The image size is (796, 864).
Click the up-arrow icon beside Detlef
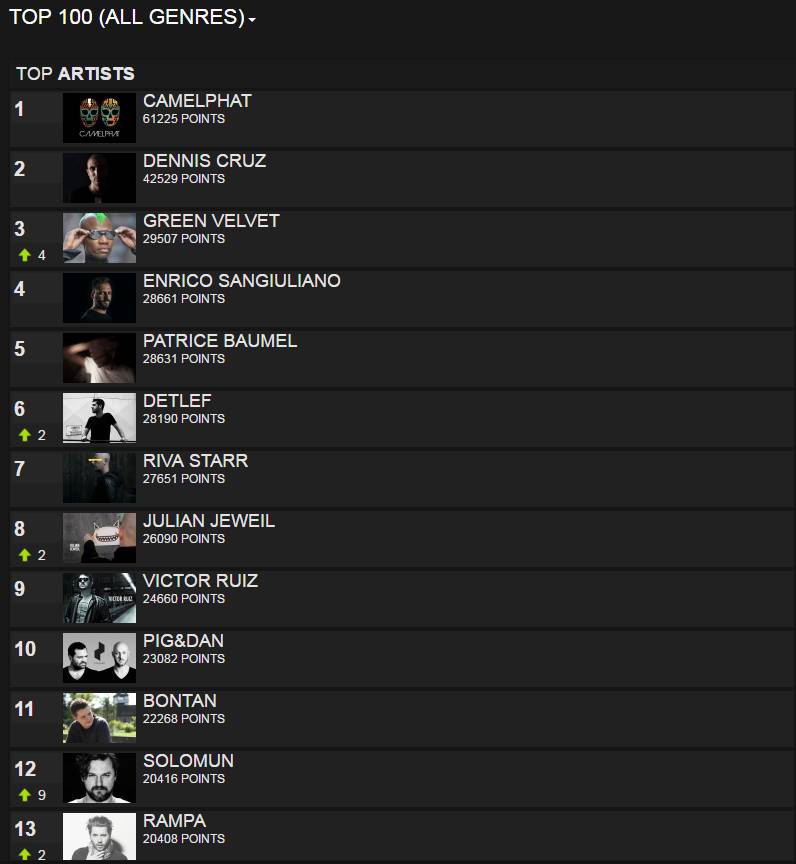point(25,435)
